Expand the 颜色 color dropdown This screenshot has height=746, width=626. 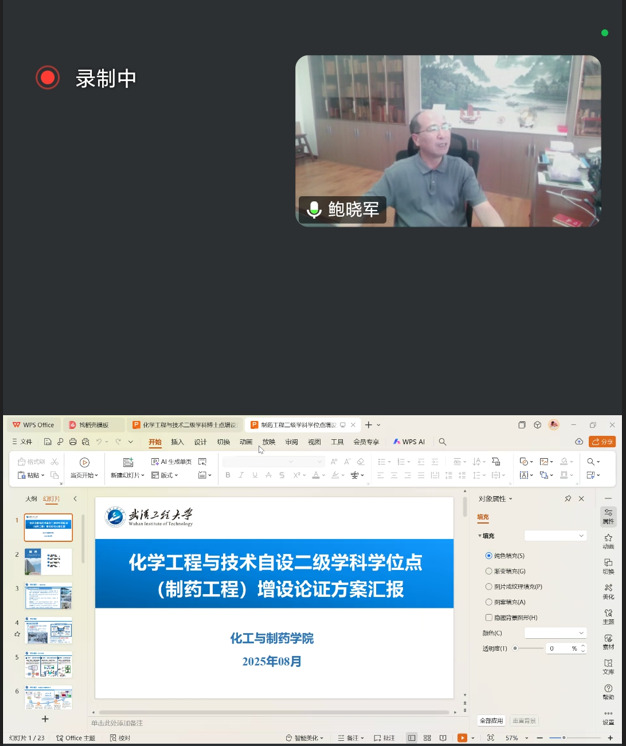tap(555, 632)
